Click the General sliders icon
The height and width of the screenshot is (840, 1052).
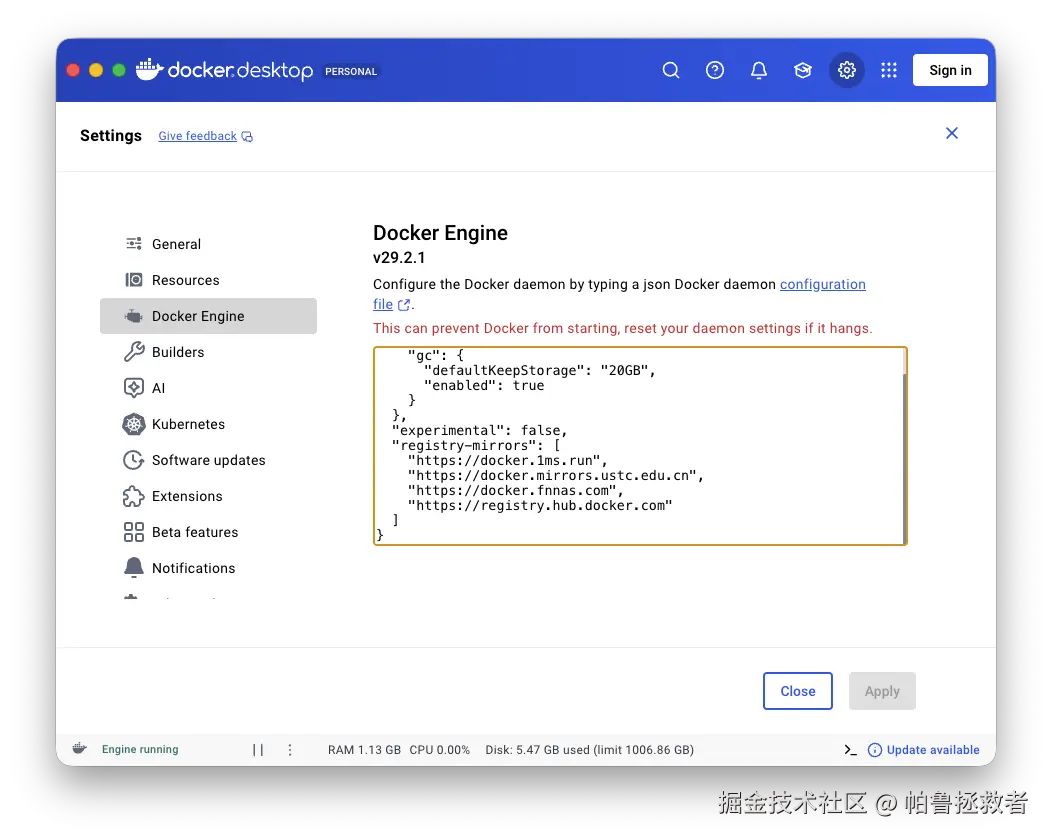tap(134, 244)
